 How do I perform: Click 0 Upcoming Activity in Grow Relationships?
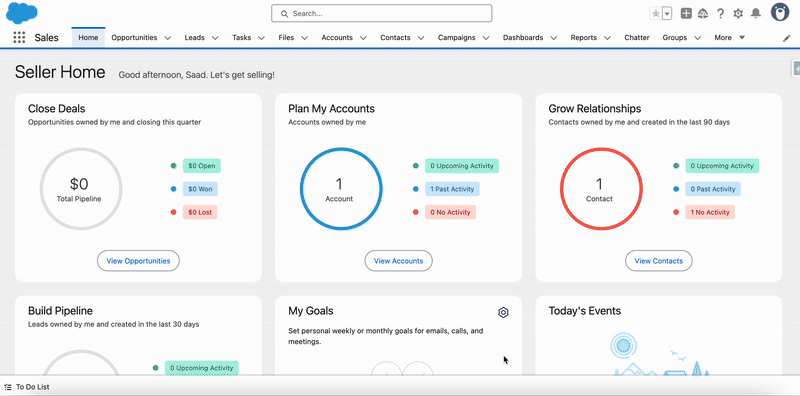[x=722, y=166]
